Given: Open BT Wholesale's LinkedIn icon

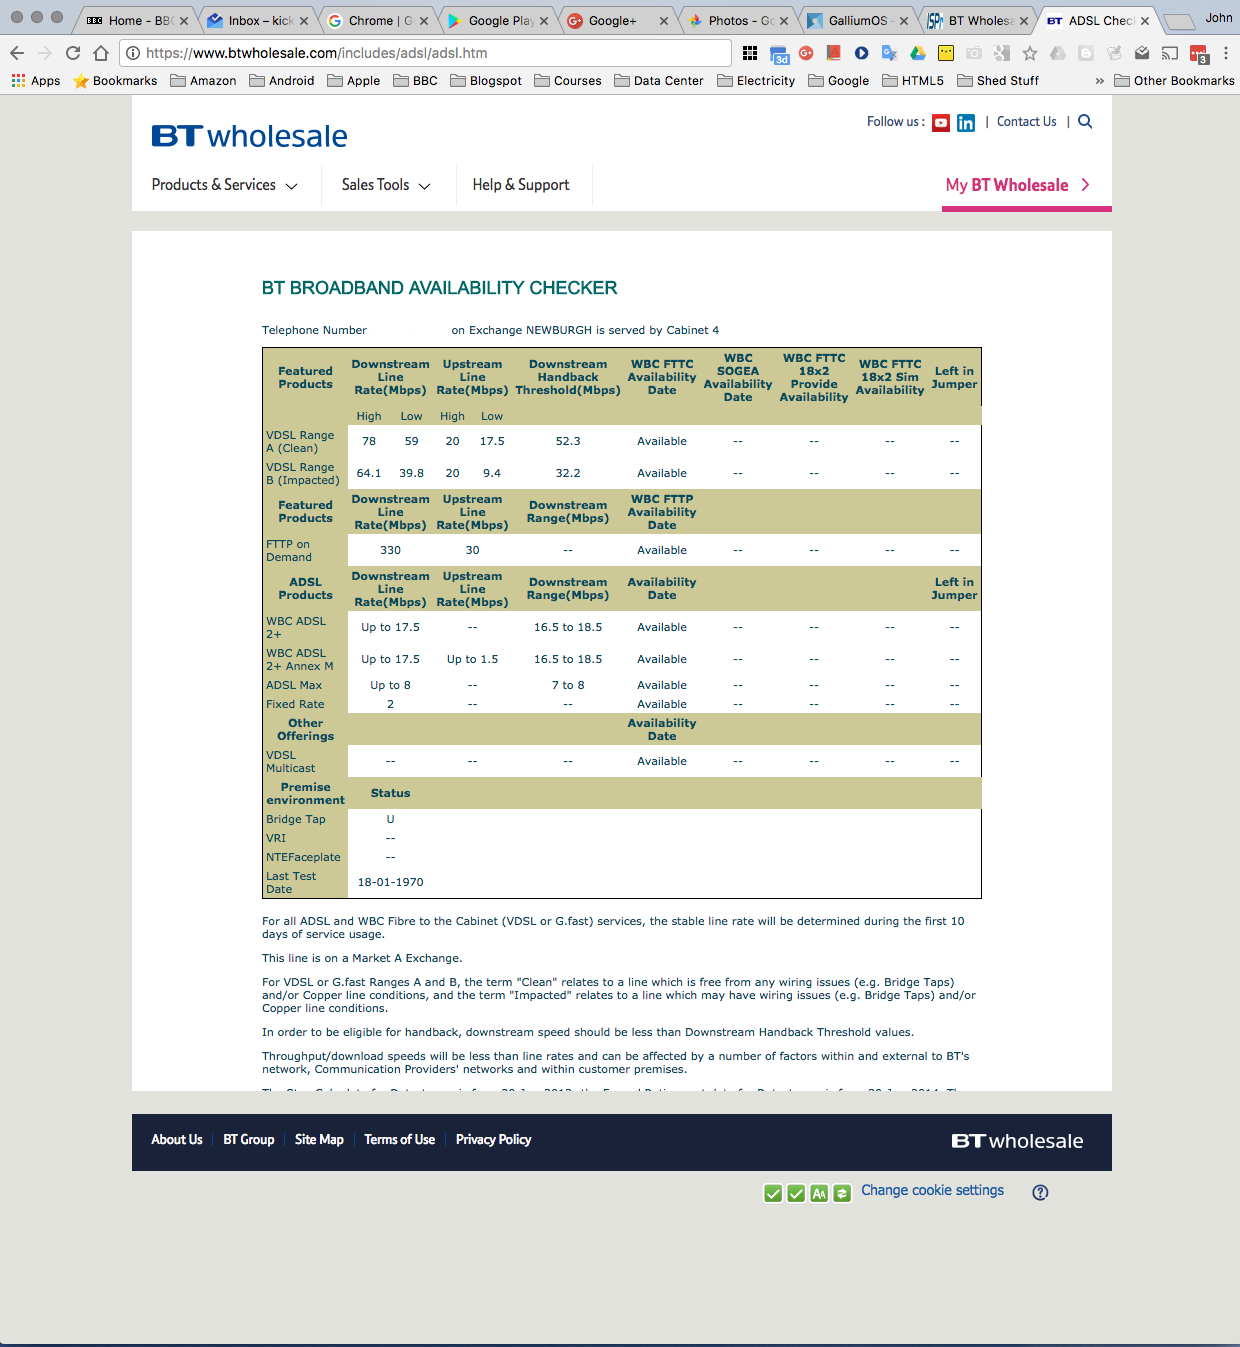Looking at the screenshot, I should pyautogui.click(x=965, y=122).
